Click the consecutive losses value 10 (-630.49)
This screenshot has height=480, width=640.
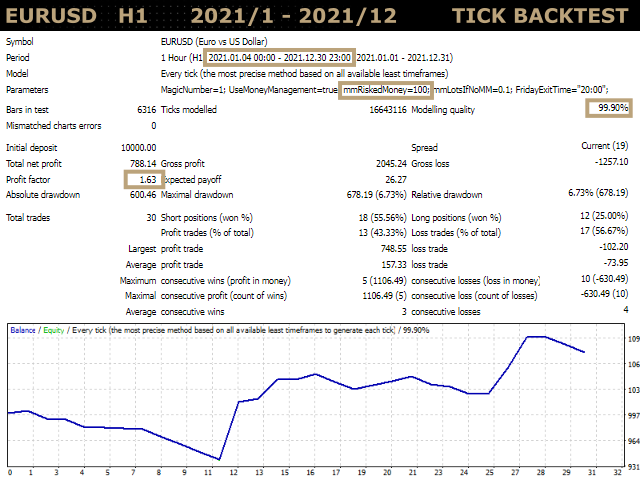point(604,279)
